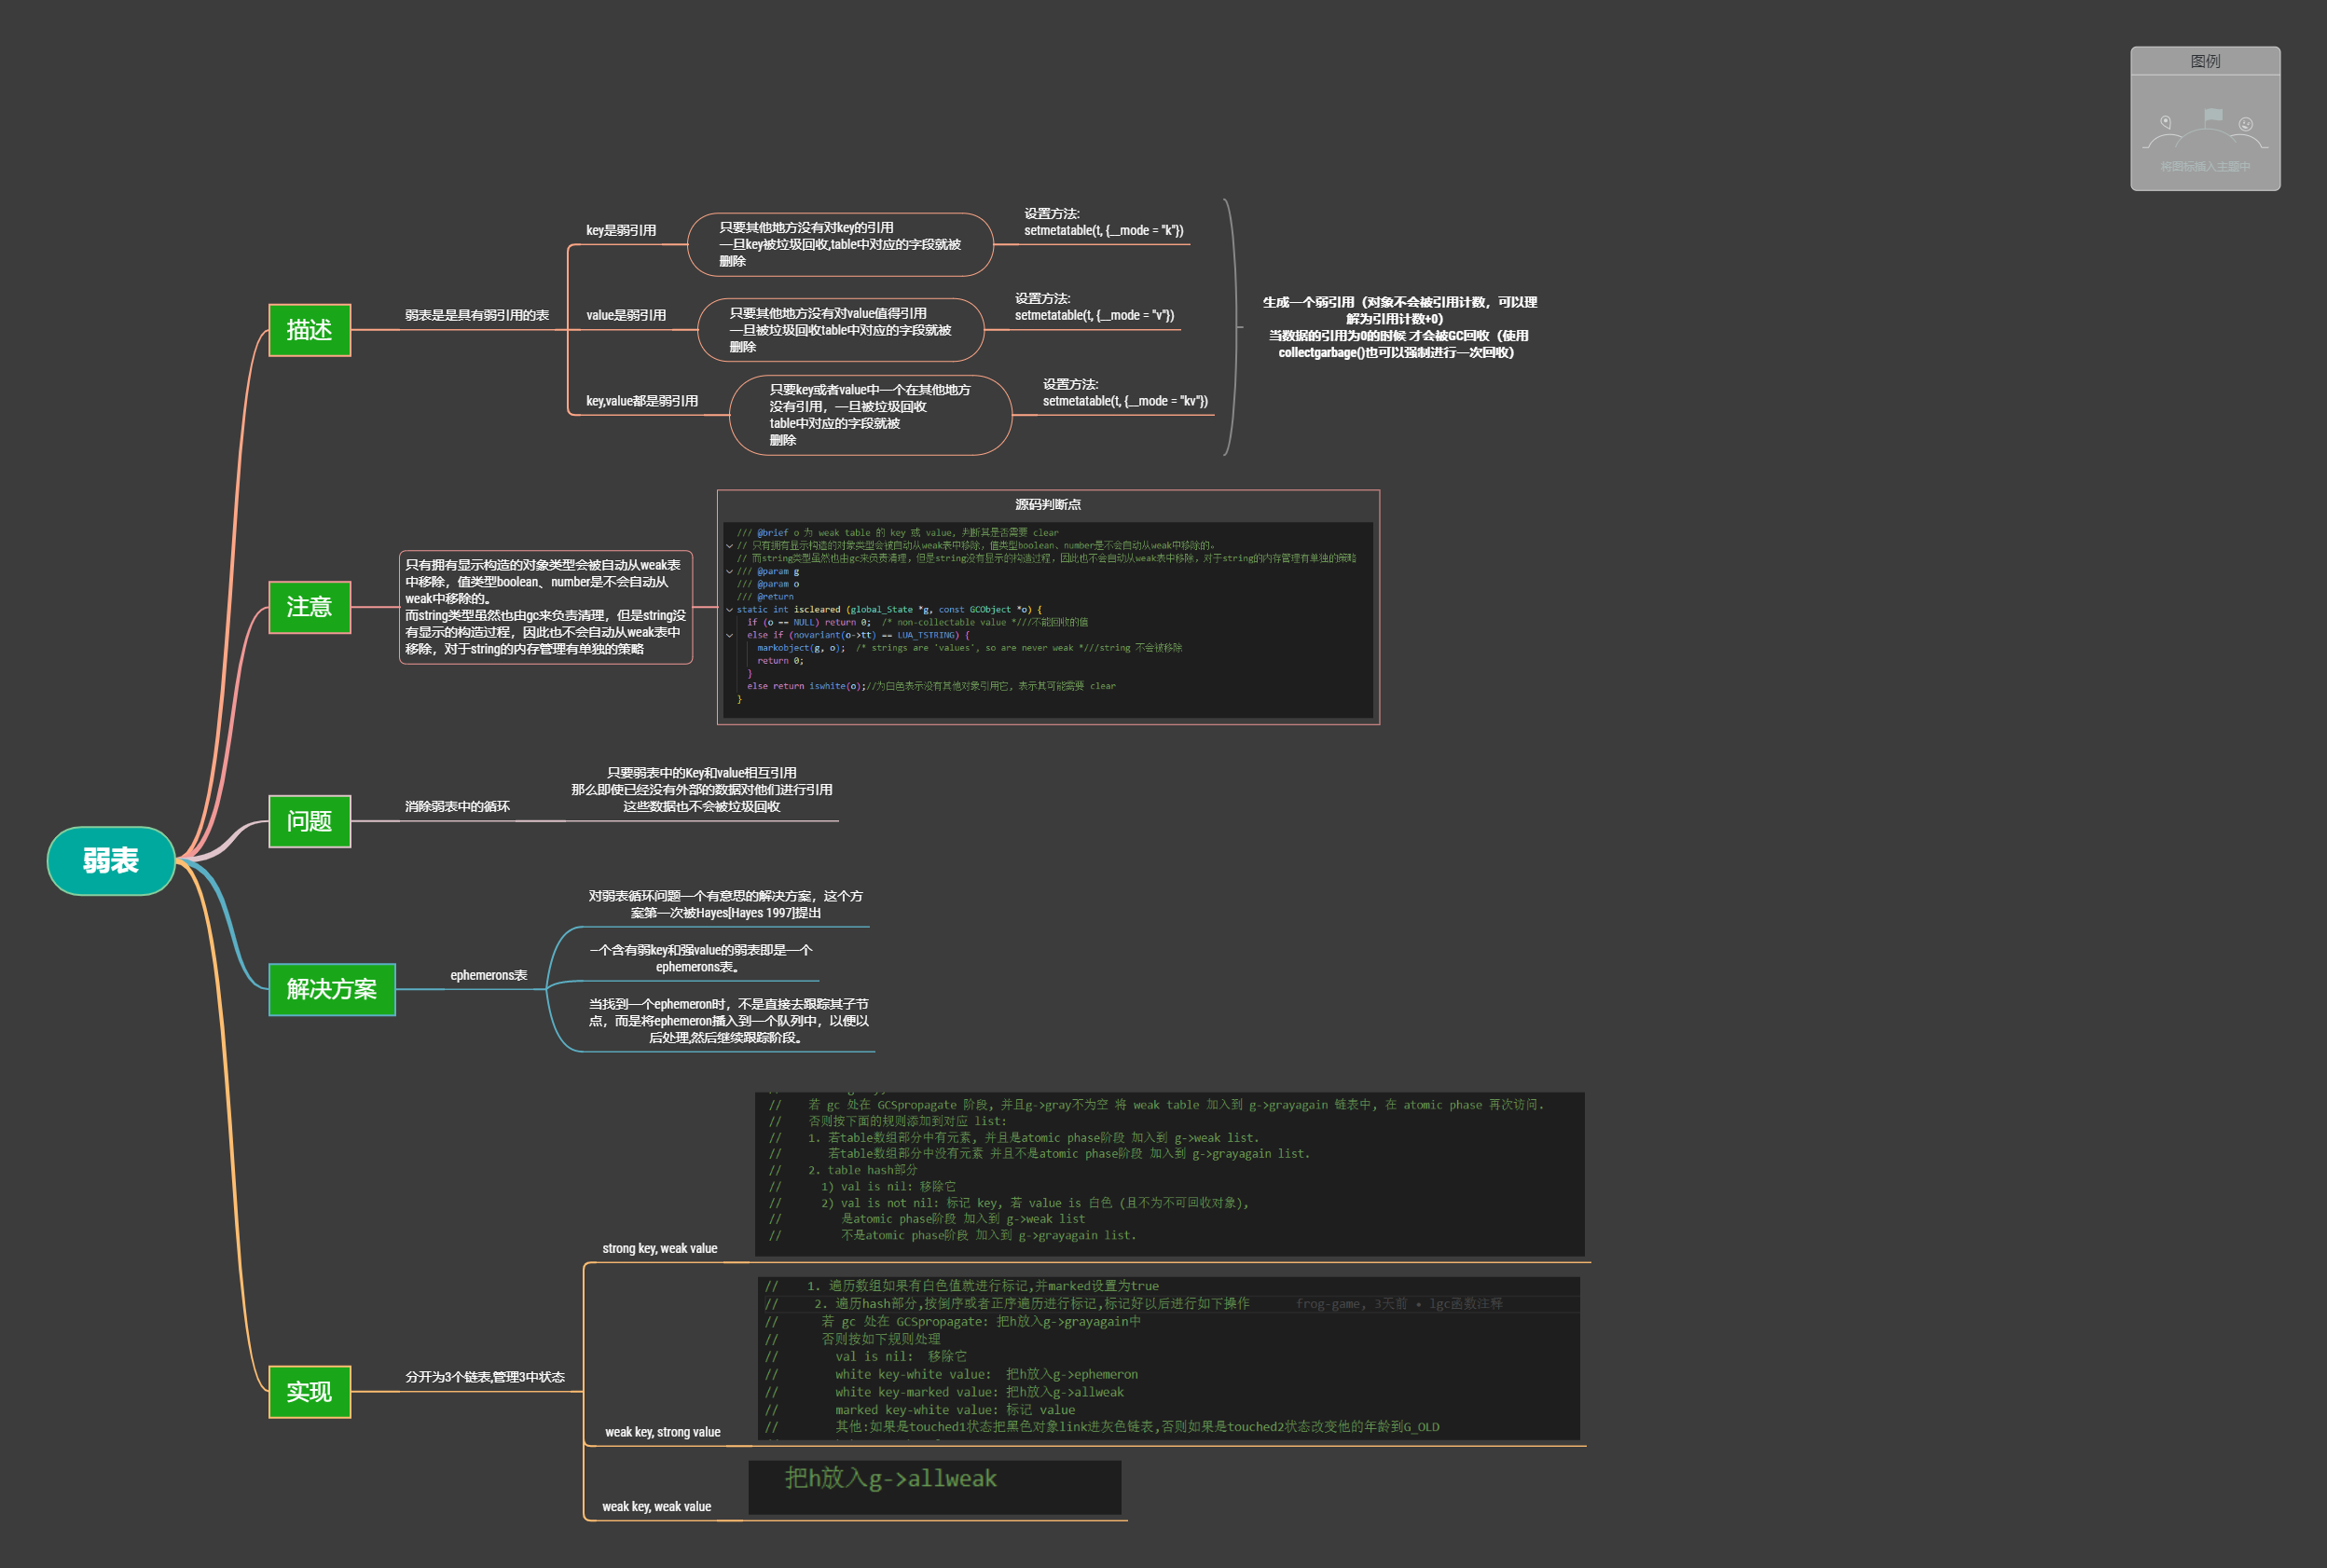Viewport: 2327px width, 1568px height.
Task: Open code image above weak key, strong value
Action: (x=1169, y=1358)
